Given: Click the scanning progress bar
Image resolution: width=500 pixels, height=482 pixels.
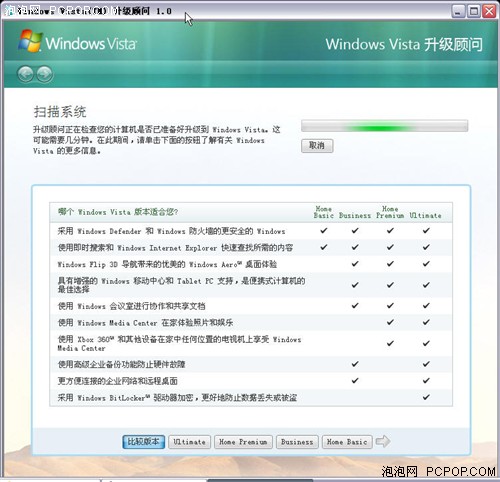Looking at the screenshot, I should (385, 126).
